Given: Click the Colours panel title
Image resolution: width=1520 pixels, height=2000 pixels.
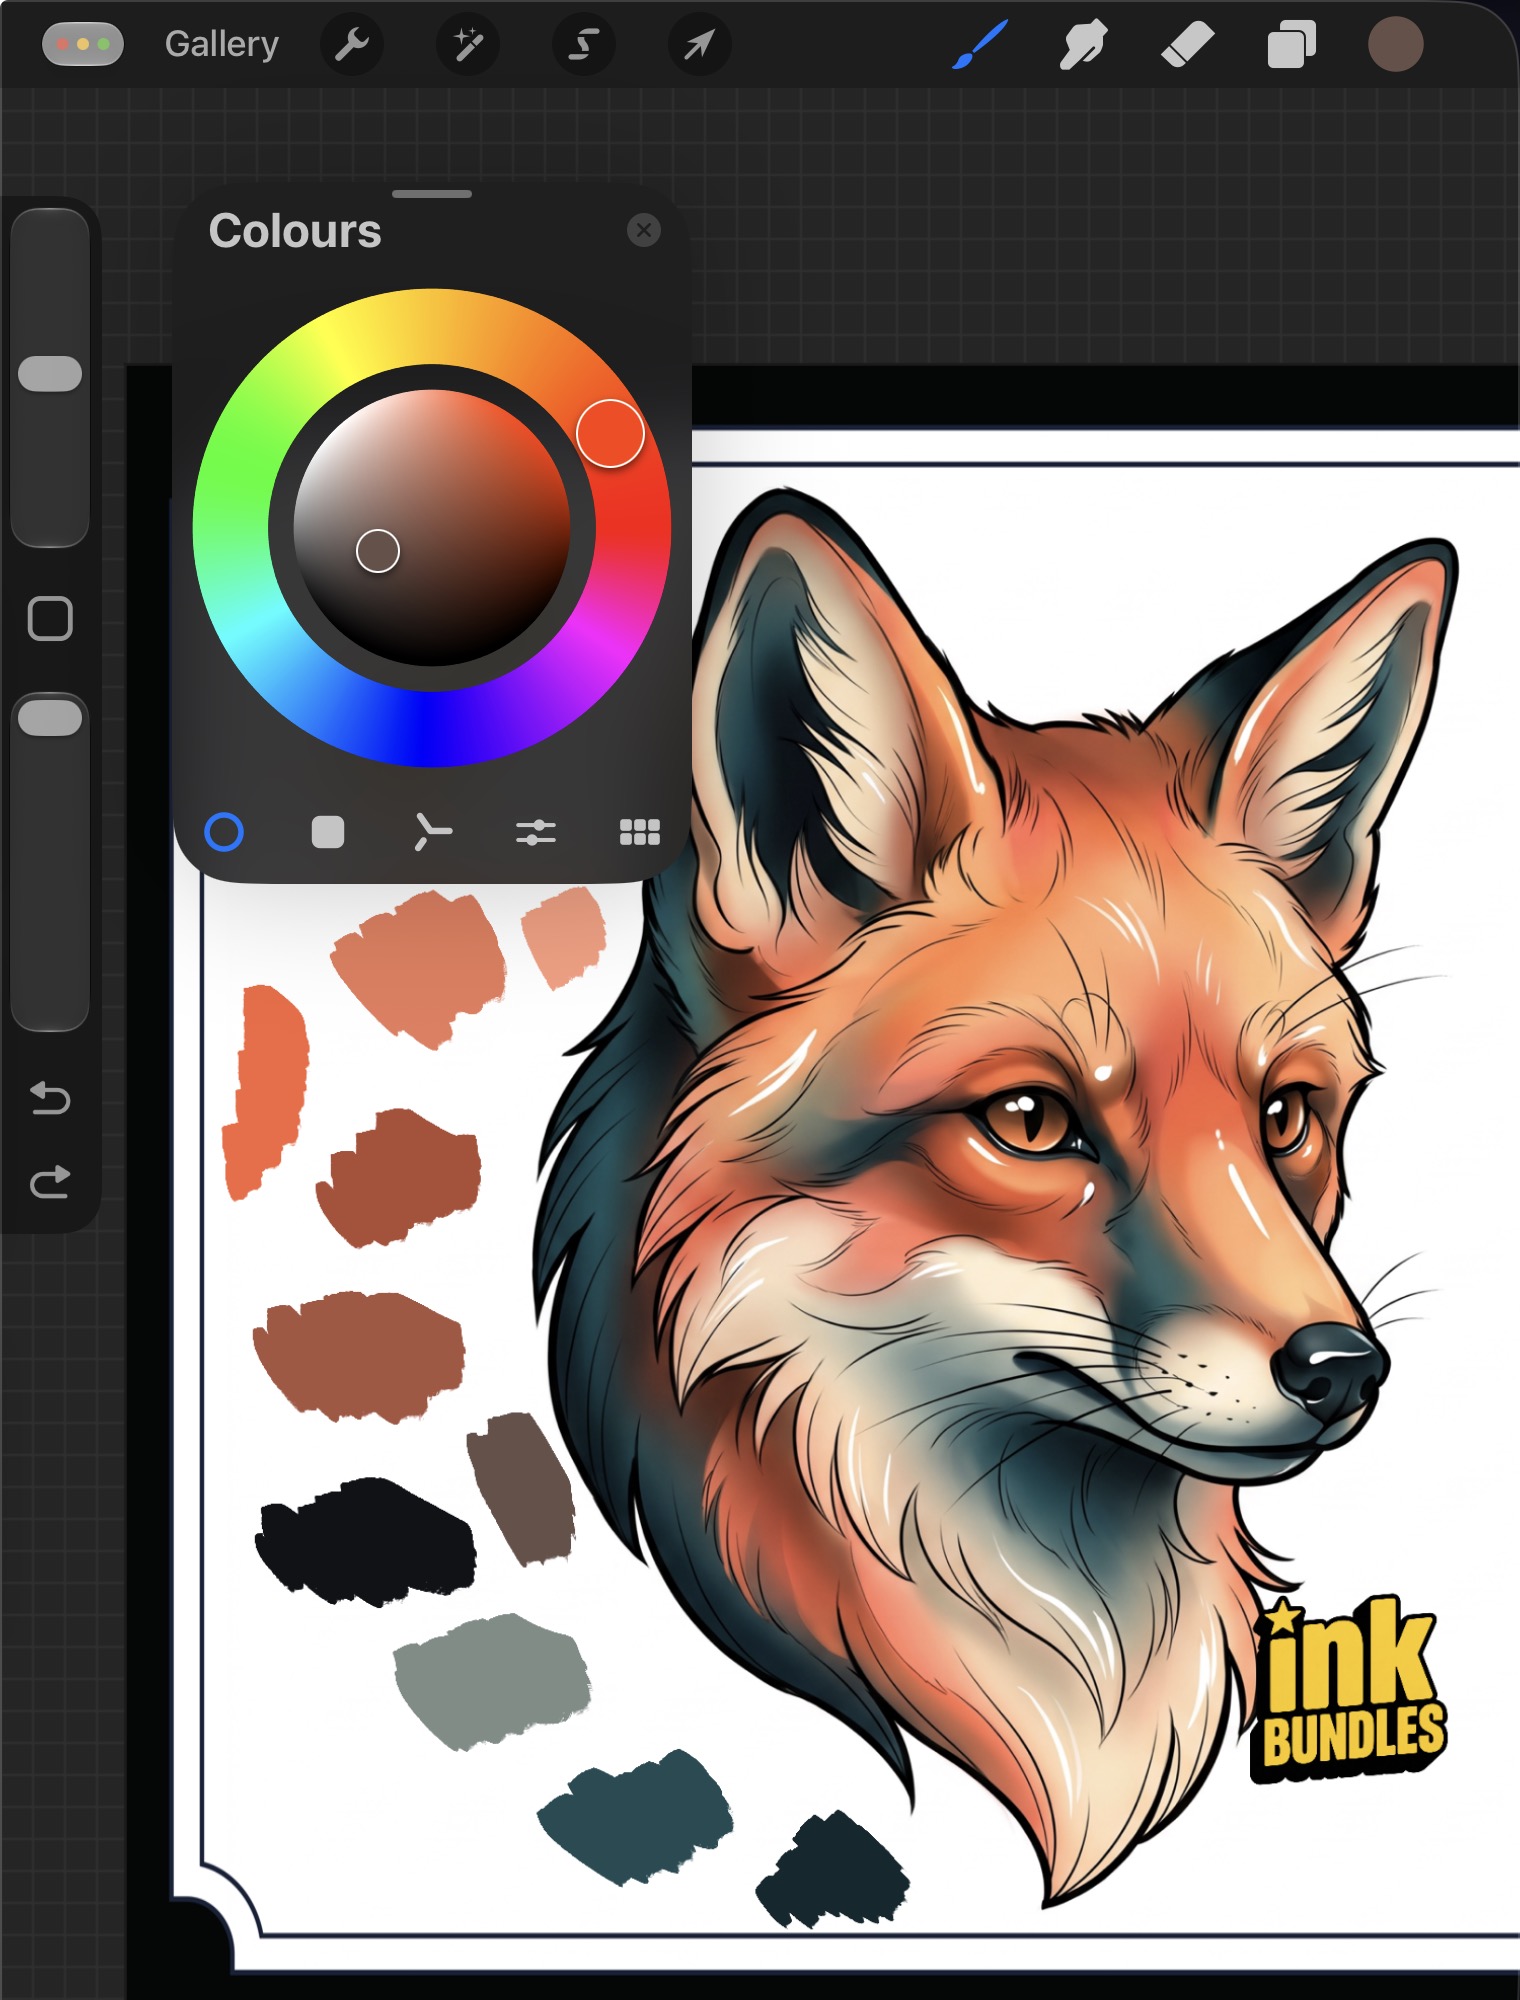Looking at the screenshot, I should (x=295, y=231).
